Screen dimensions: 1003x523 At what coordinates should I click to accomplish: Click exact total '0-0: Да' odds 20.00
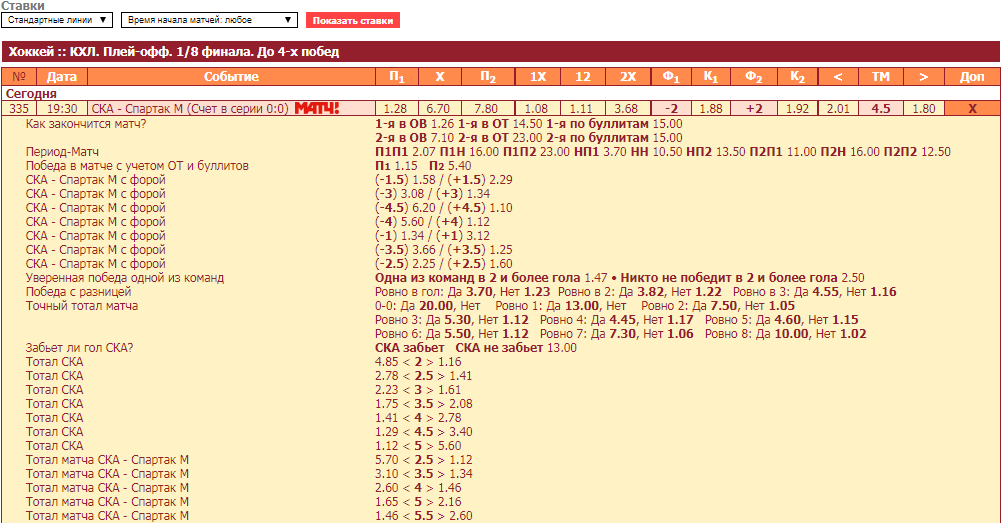(x=436, y=306)
